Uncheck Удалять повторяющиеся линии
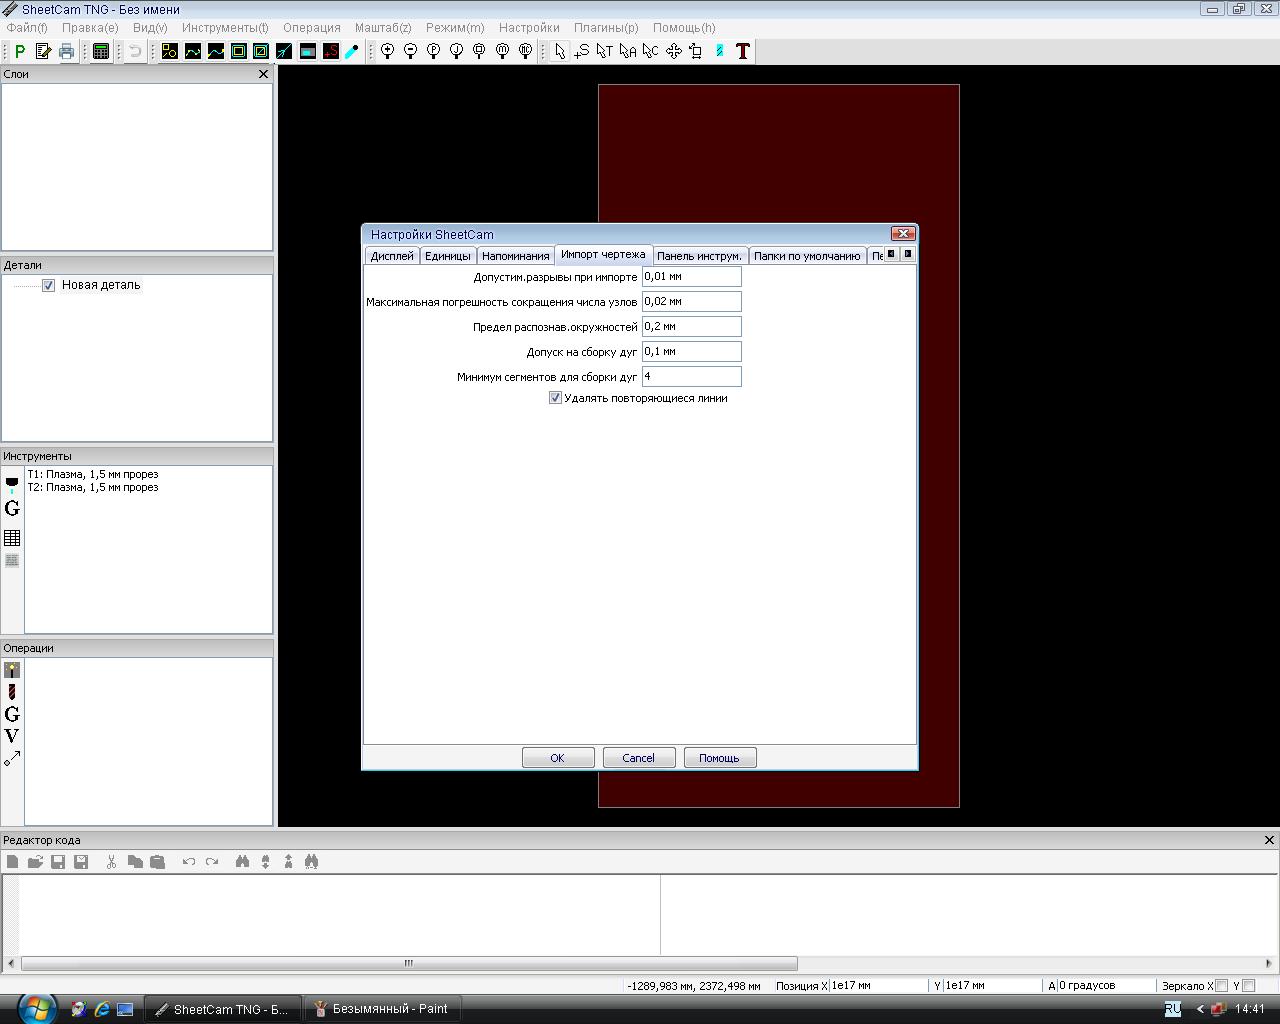Screen dimensions: 1280x1024 (x=555, y=398)
